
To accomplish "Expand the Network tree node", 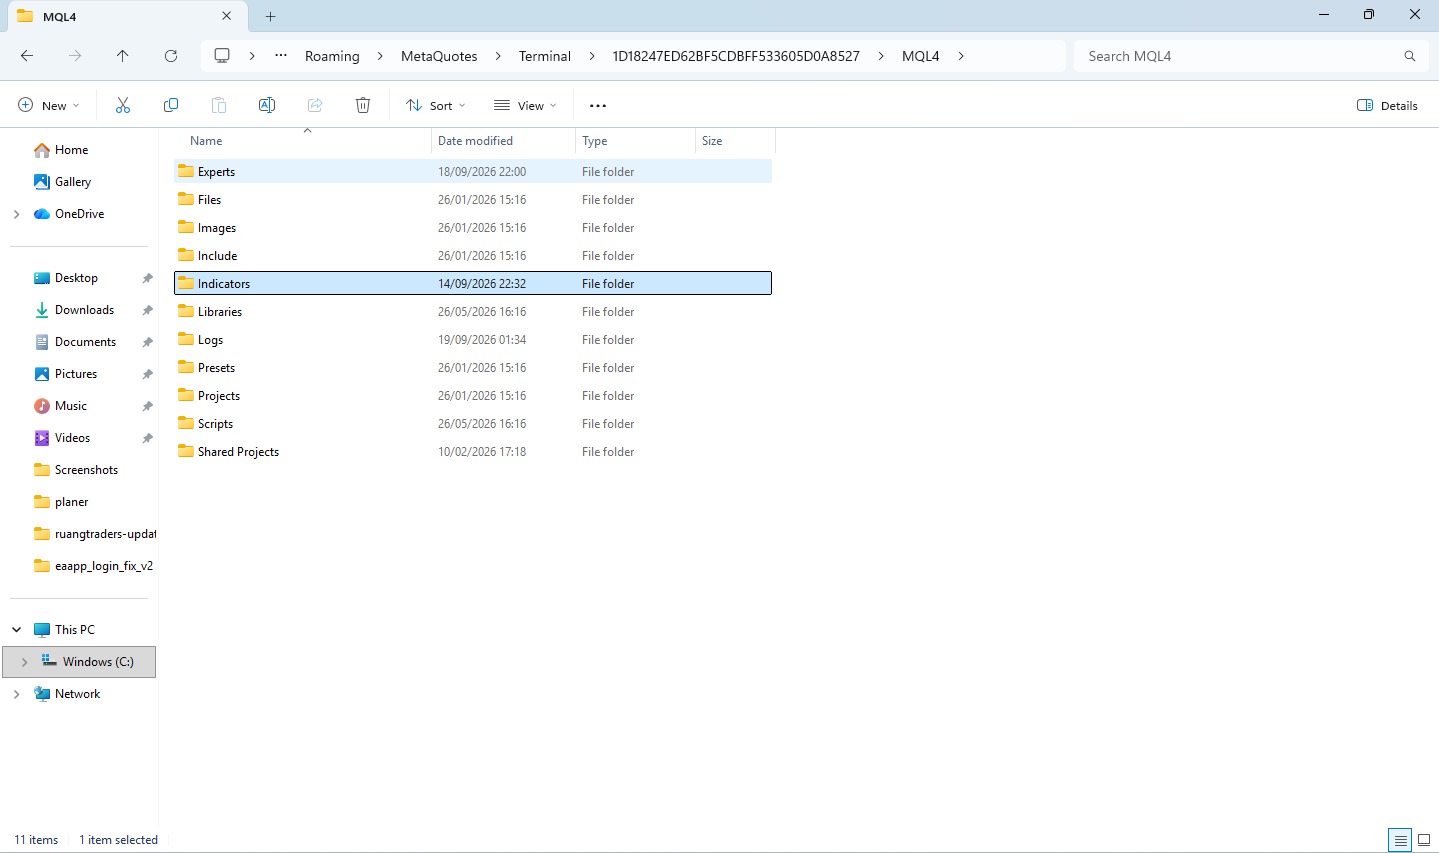I will click(x=16, y=694).
